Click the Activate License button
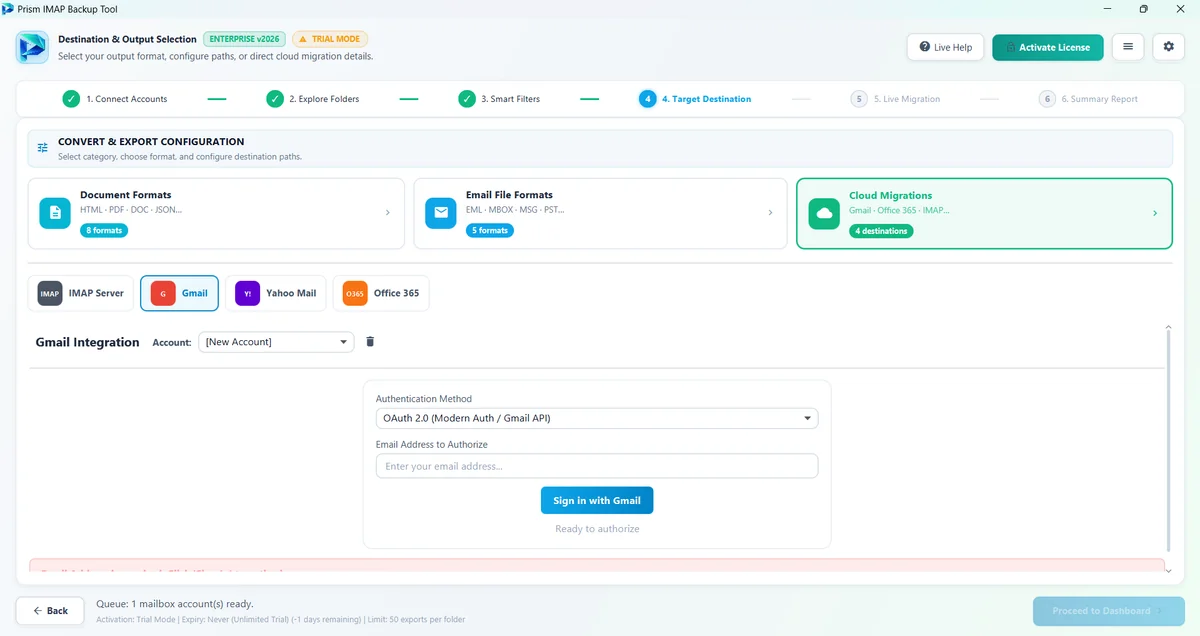The height and width of the screenshot is (636, 1200). (x=1048, y=47)
